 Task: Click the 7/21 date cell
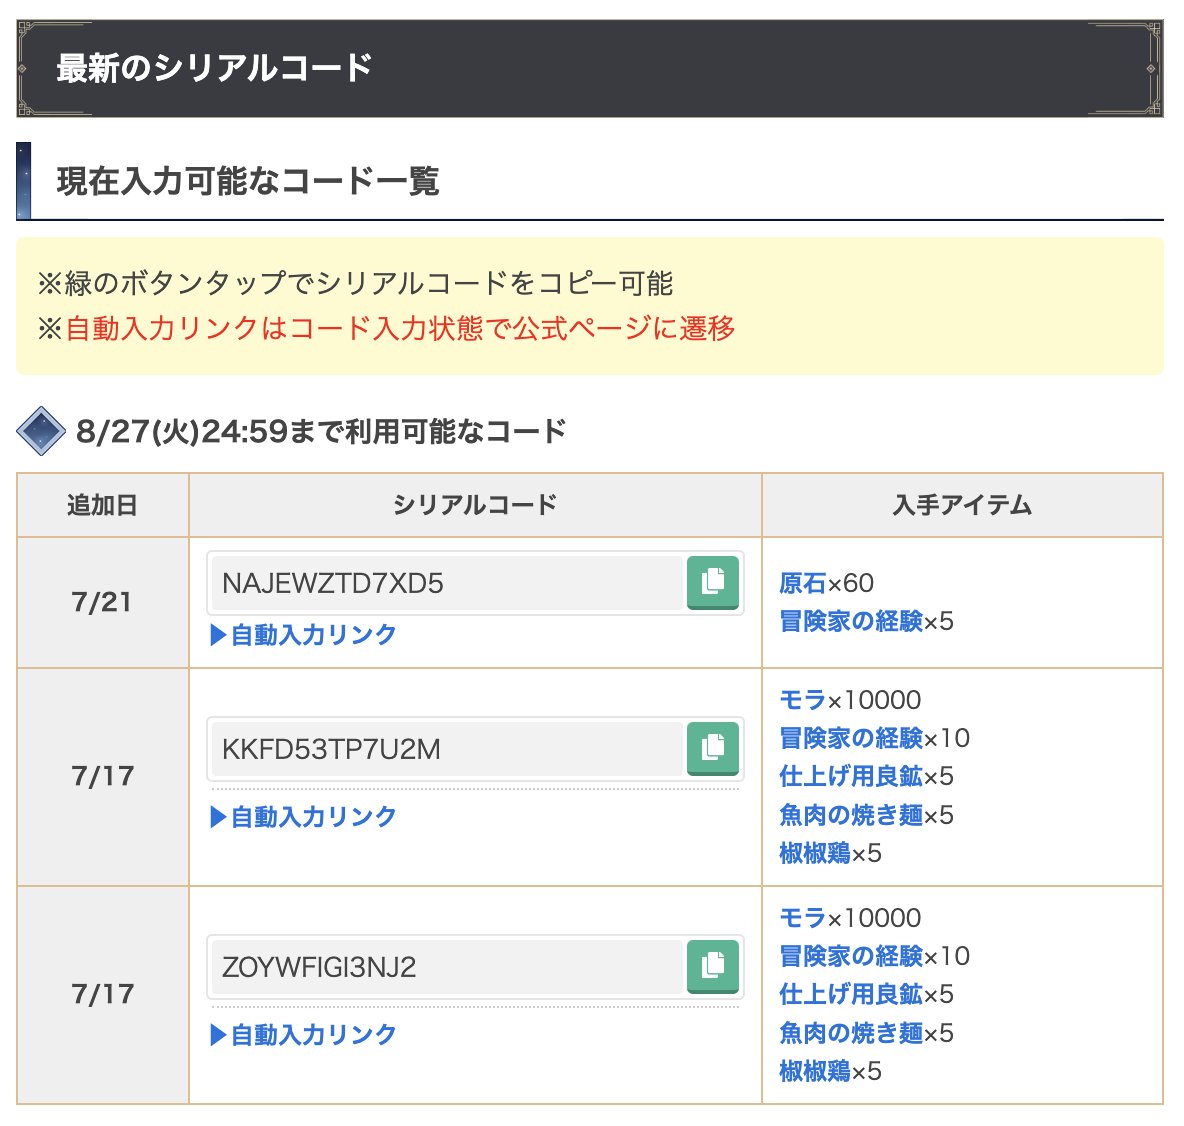pos(103,603)
